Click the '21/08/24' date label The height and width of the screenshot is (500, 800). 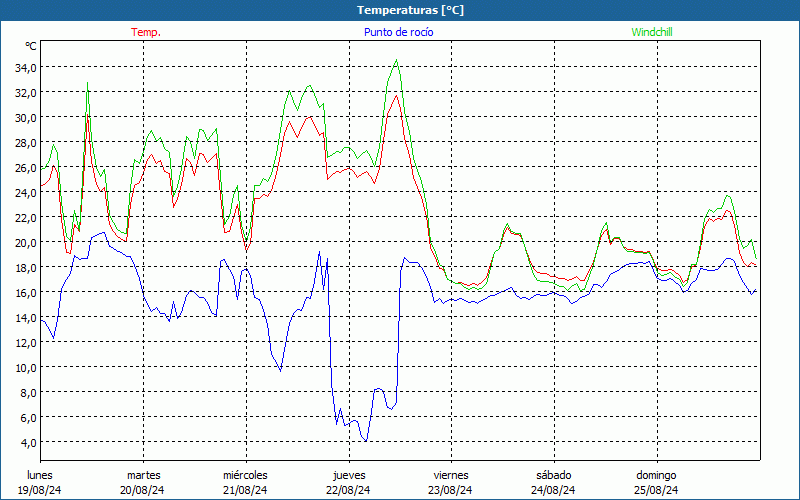[x=245, y=490]
